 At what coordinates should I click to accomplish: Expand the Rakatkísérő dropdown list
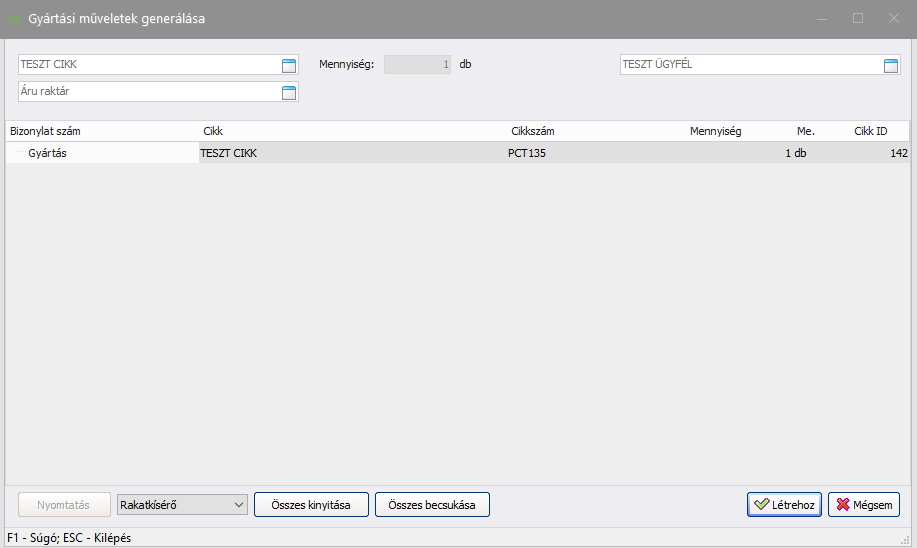click(x=238, y=505)
